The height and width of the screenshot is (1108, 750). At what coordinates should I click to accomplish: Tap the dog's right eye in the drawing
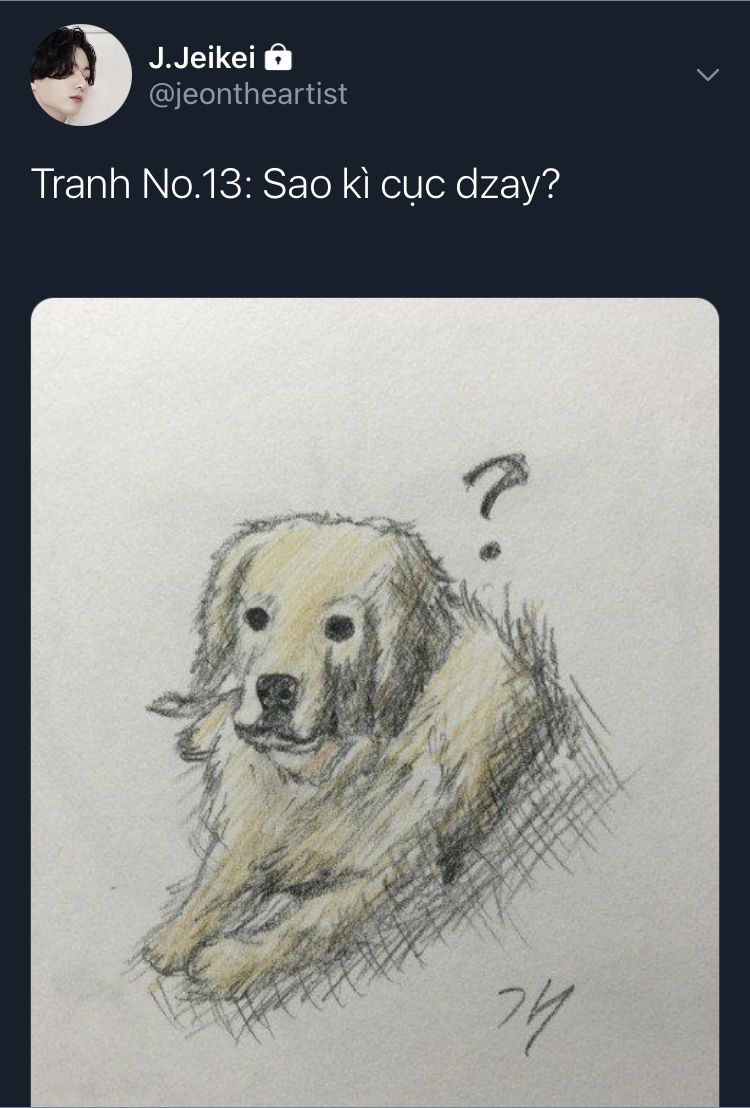pos(339,627)
